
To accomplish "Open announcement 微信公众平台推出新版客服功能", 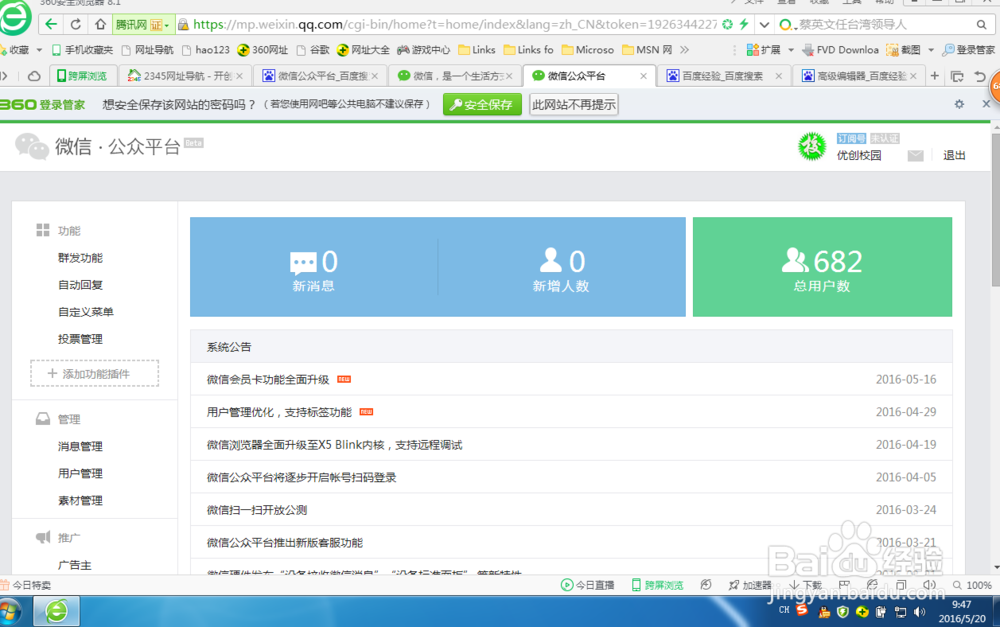I will (284, 543).
